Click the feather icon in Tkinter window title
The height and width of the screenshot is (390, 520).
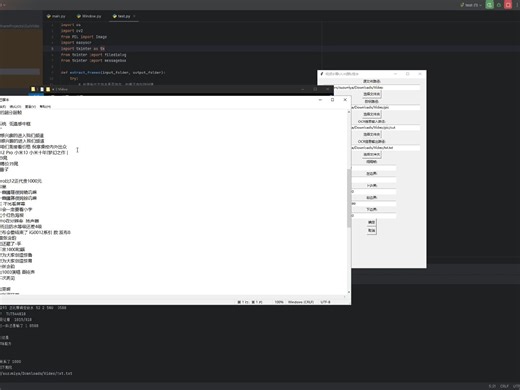(x=322, y=74)
